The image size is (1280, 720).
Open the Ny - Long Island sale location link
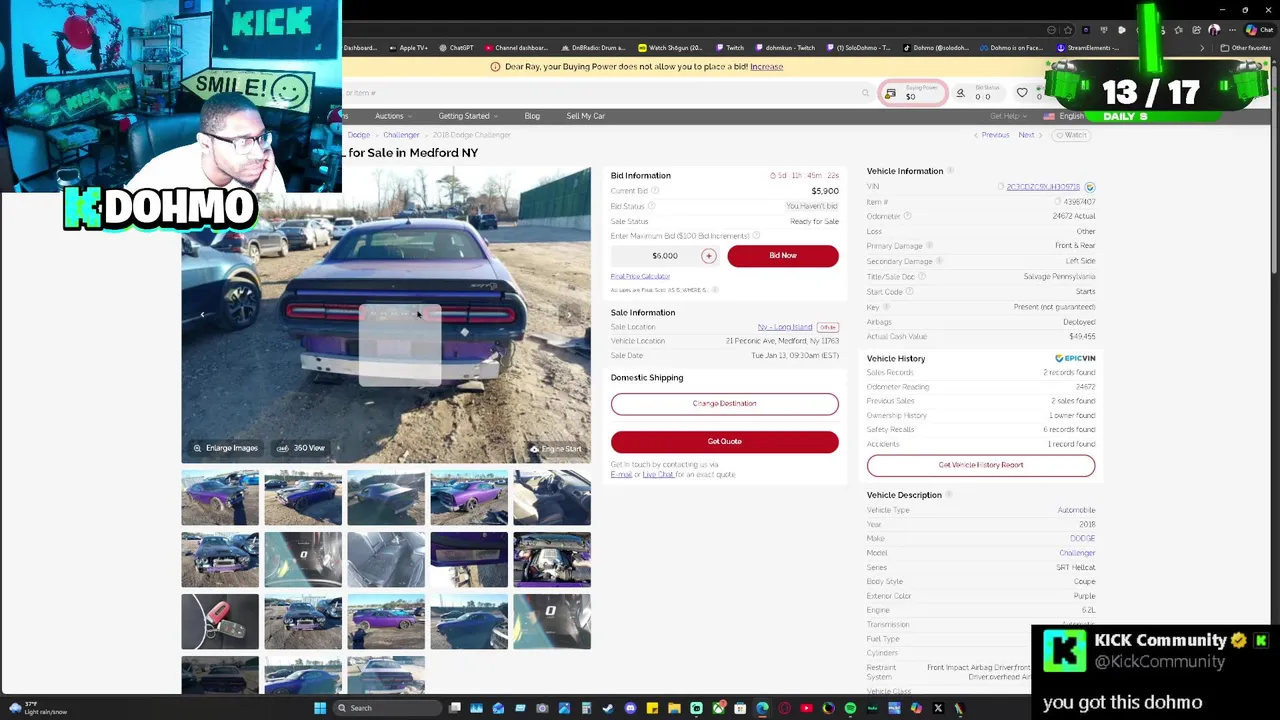785,327
